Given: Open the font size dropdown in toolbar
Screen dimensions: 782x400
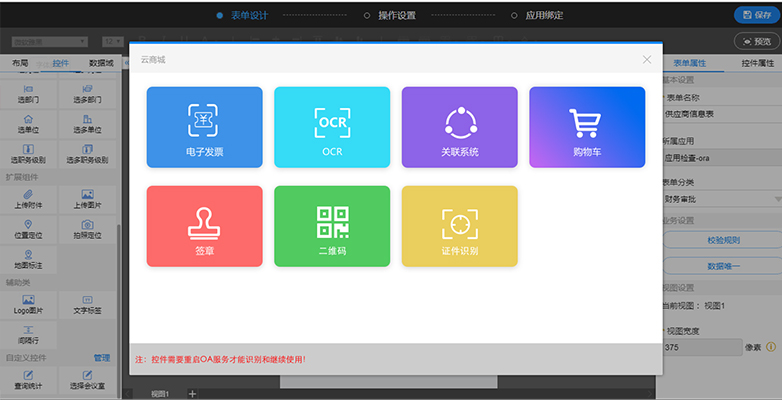Looking at the screenshot, I should (111, 42).
